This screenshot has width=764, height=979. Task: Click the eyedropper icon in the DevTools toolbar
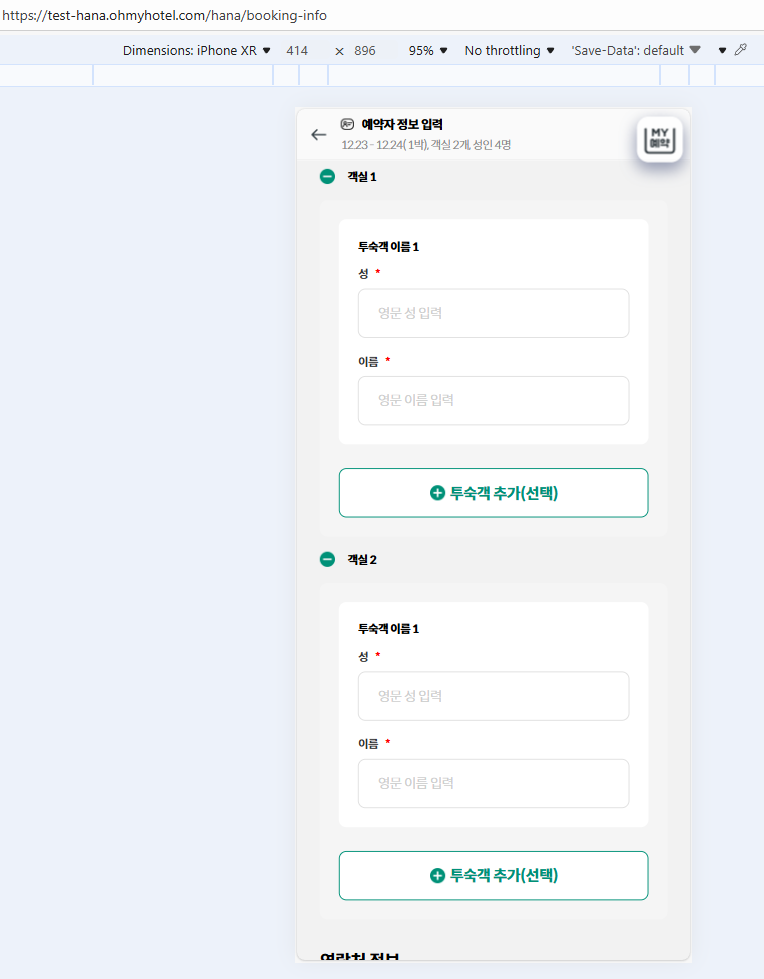click(741, 50)
